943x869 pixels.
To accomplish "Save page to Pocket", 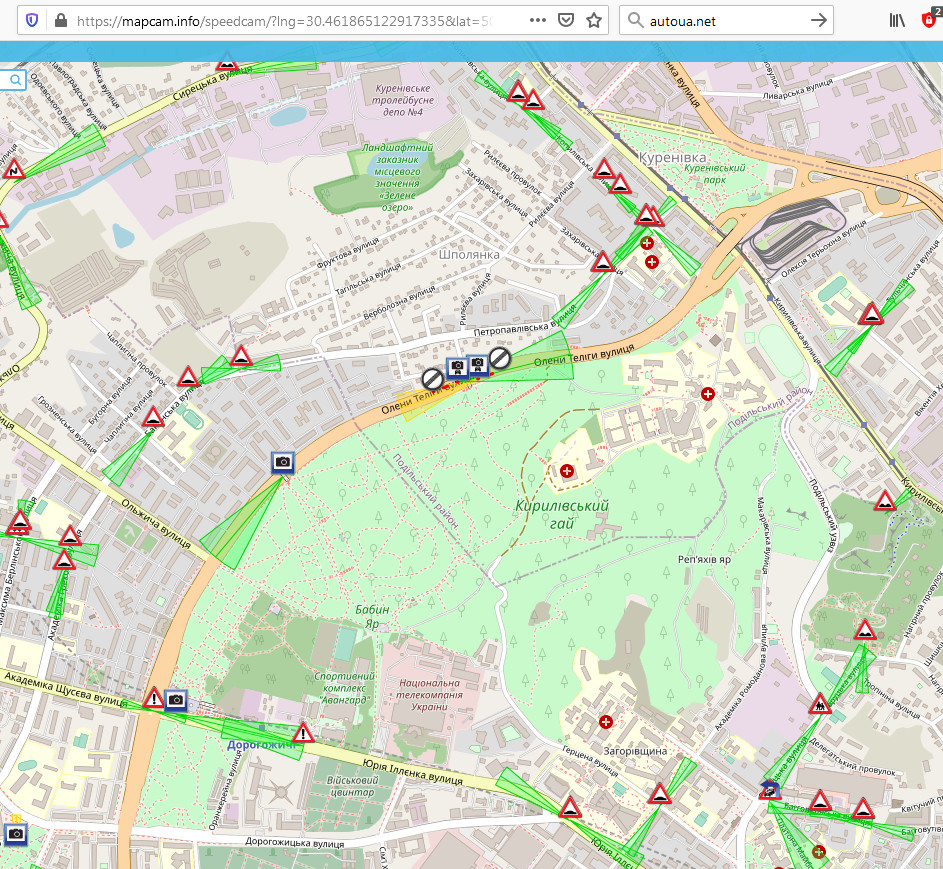I will point(566,20).
